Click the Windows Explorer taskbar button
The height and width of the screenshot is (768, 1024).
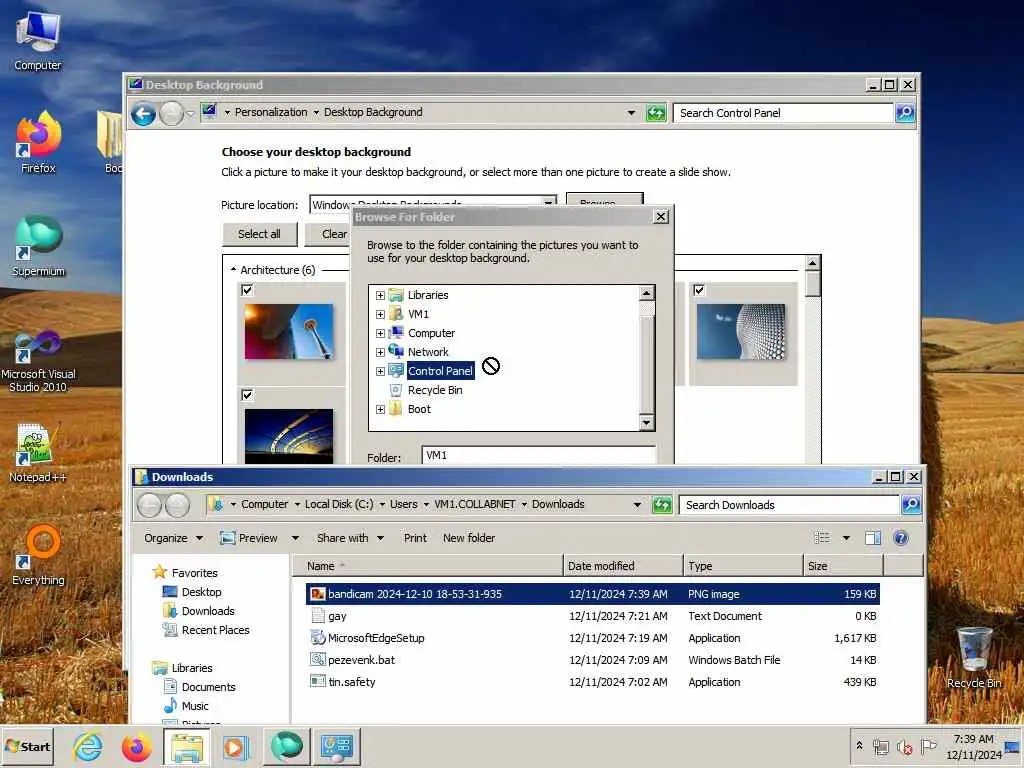[187, 746]
